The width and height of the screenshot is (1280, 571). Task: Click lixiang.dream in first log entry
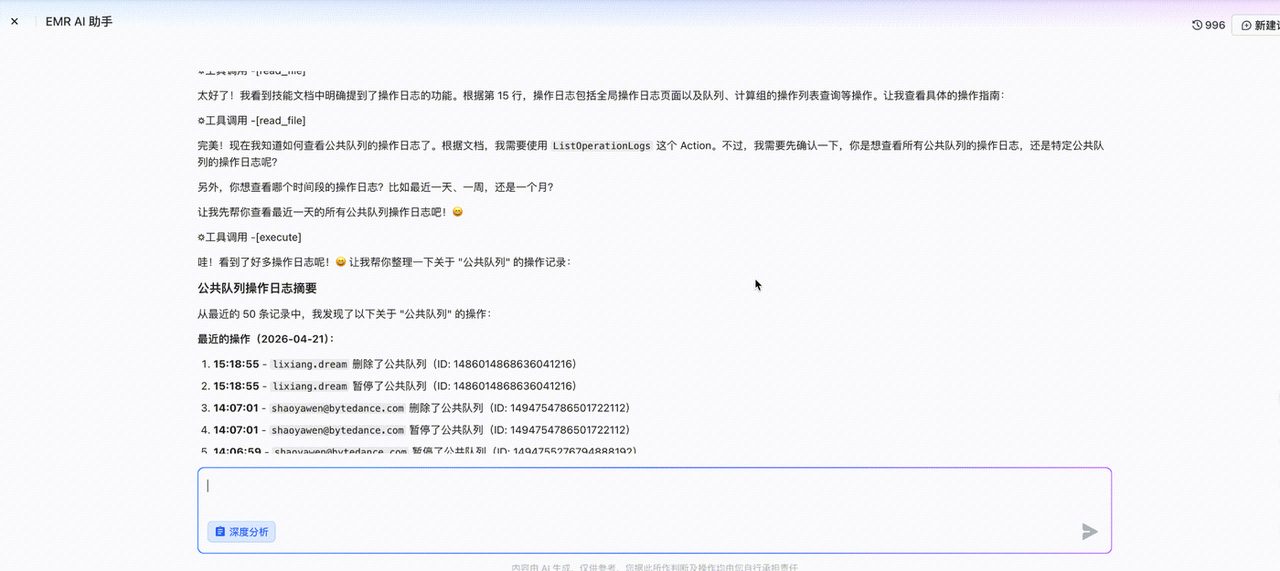pyautogui.click(x=309, y=364)
